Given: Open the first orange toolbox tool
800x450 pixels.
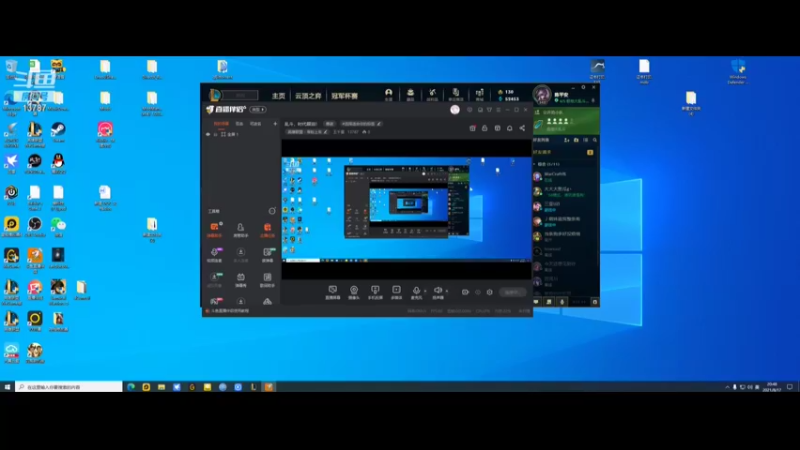Looking at the screenshot, I should point(214,230).
